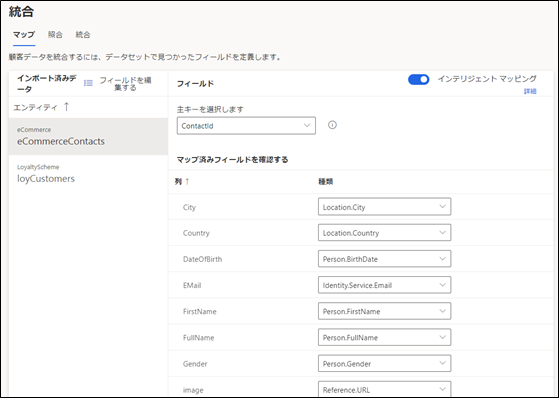Click the sort arrow beside 列 column header

(x=187, y=182)
